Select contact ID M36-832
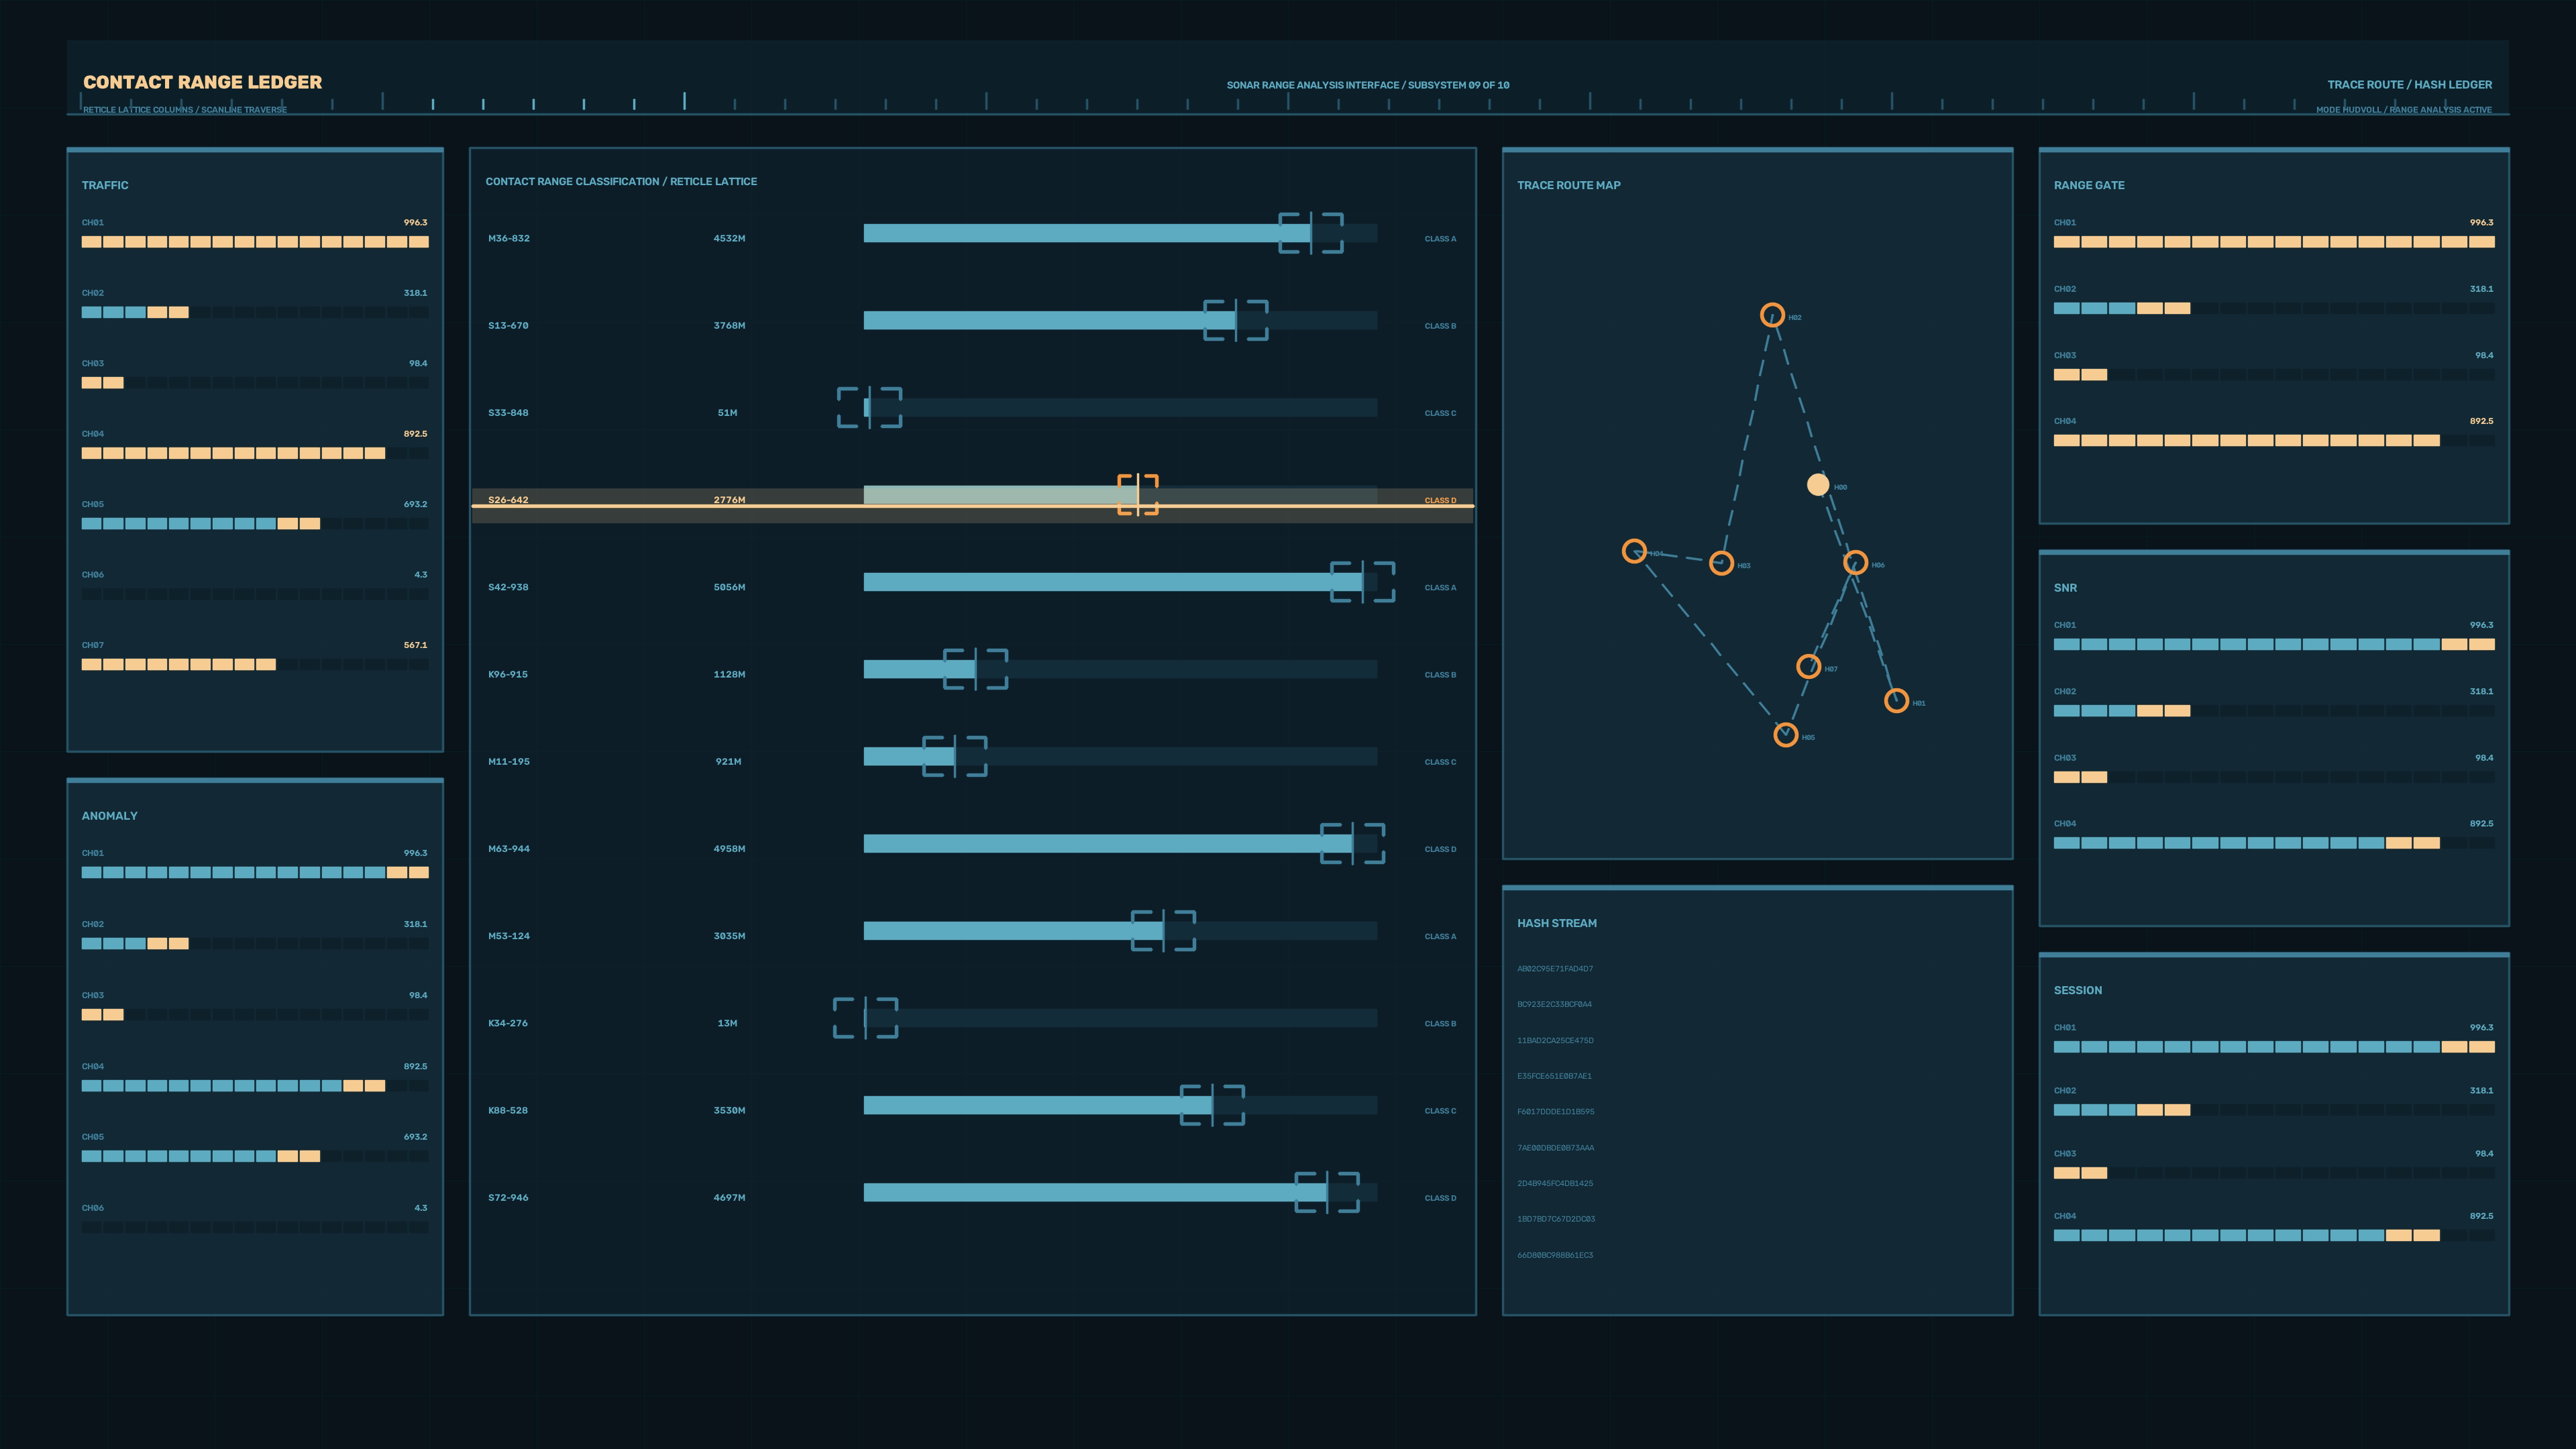This screenshot has width=2576, height=1449. coord(509,238)
